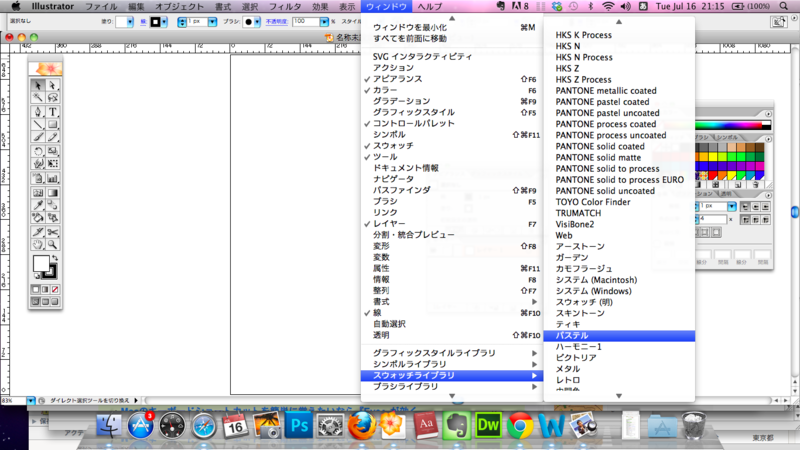Select the Eyedropper tool
This screenshot has width=800, height=450.
pyautogui.click(x=38, y=205)
